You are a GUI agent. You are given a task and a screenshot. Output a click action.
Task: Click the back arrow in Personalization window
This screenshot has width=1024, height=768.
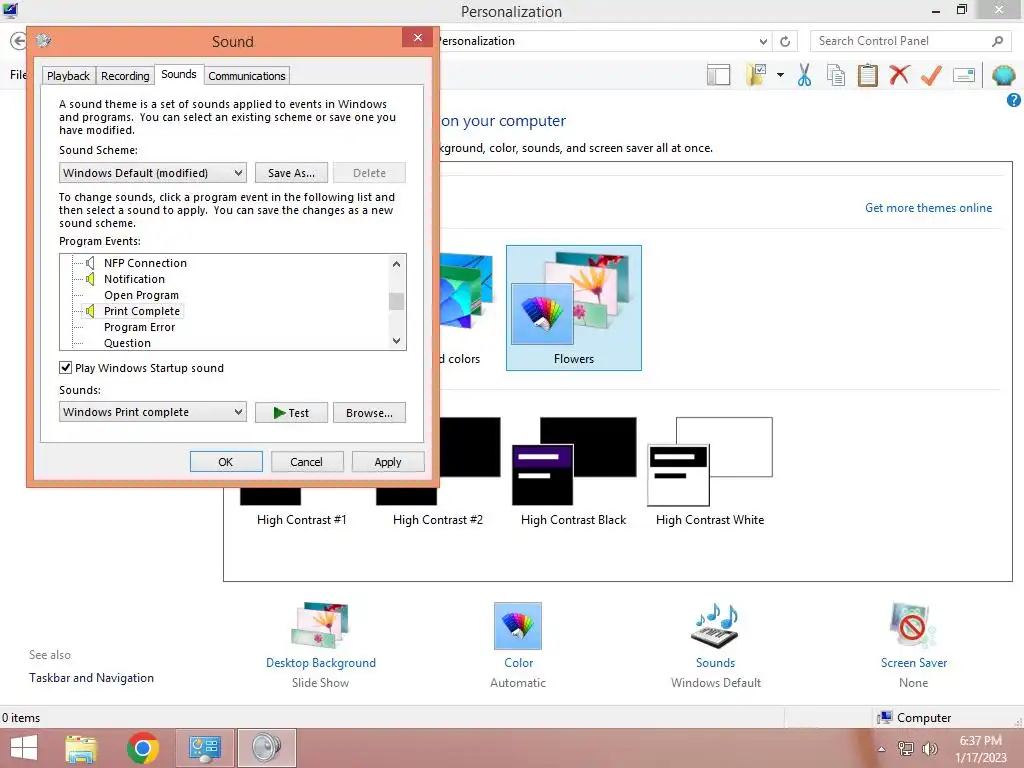(18, 41)
